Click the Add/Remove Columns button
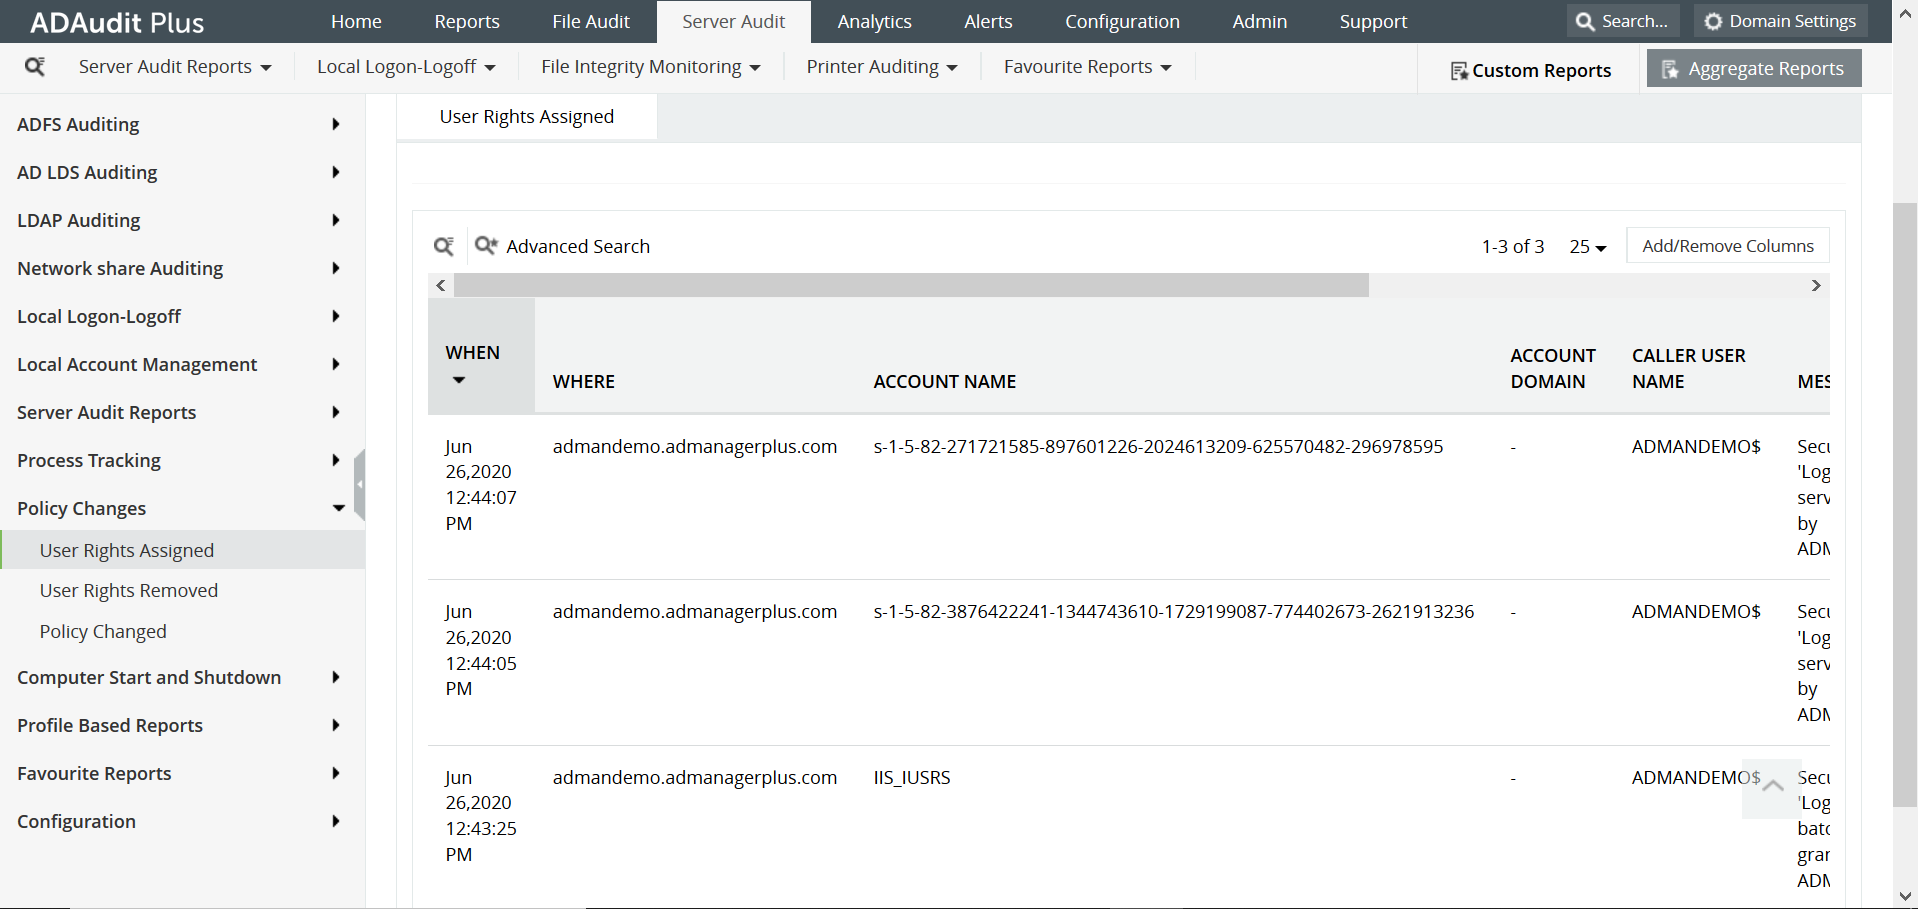 pos(1727,245)
